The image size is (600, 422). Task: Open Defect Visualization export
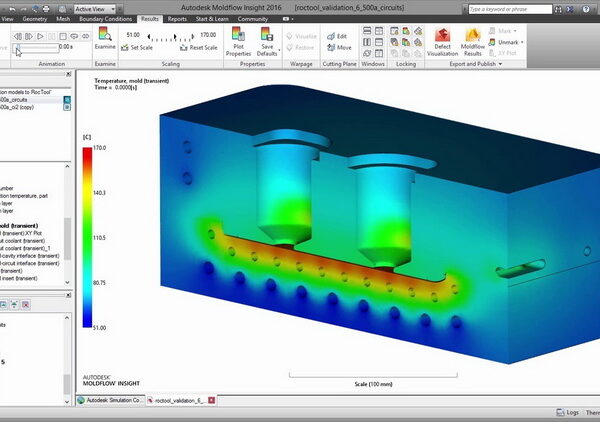tap(442, 42)
